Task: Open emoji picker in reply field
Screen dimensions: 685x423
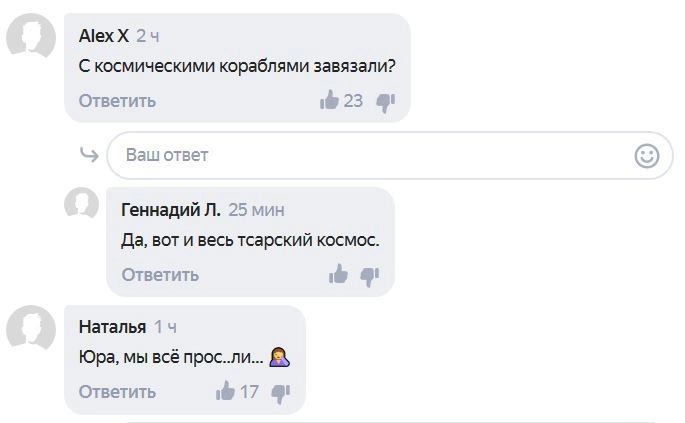Action: [x=647, y=156]
